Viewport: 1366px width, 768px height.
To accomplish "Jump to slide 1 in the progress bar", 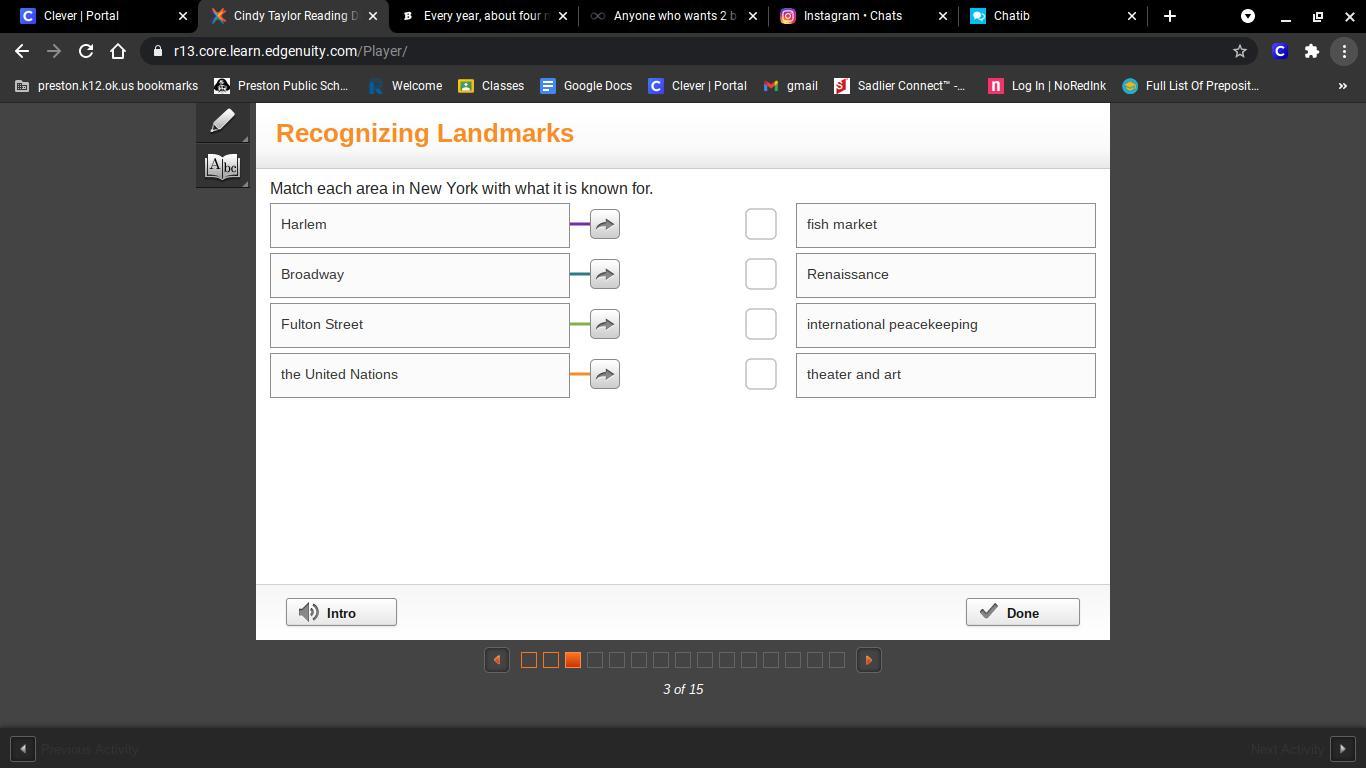I will click(529, 660).
